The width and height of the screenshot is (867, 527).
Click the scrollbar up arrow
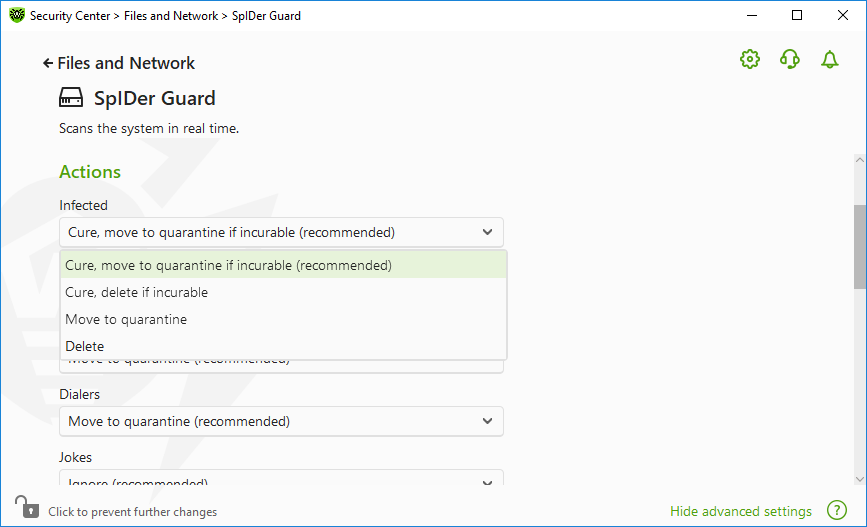point(860,160)
